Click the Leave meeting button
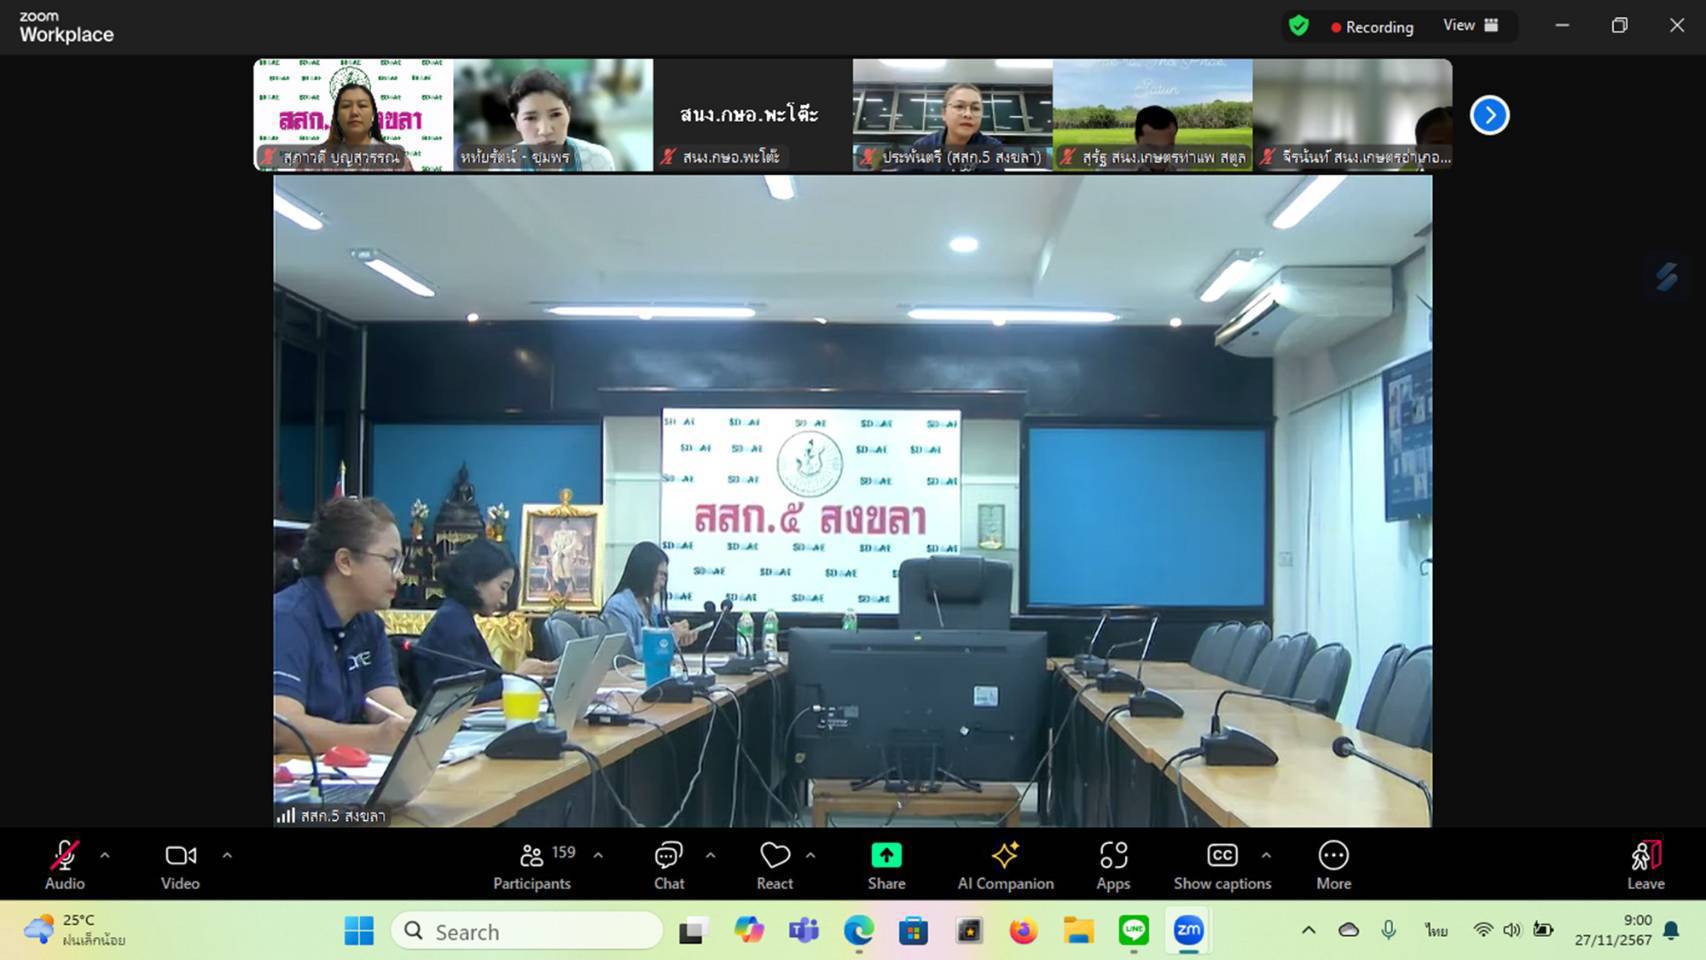The image size is (1706, 960). [1646, 865]
